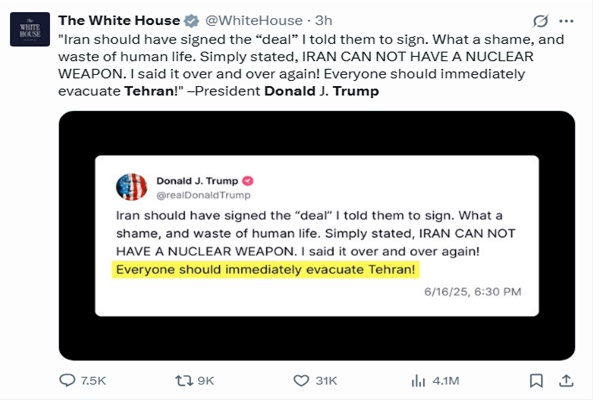Click the reply speech bubble icon

click(67, 381)
